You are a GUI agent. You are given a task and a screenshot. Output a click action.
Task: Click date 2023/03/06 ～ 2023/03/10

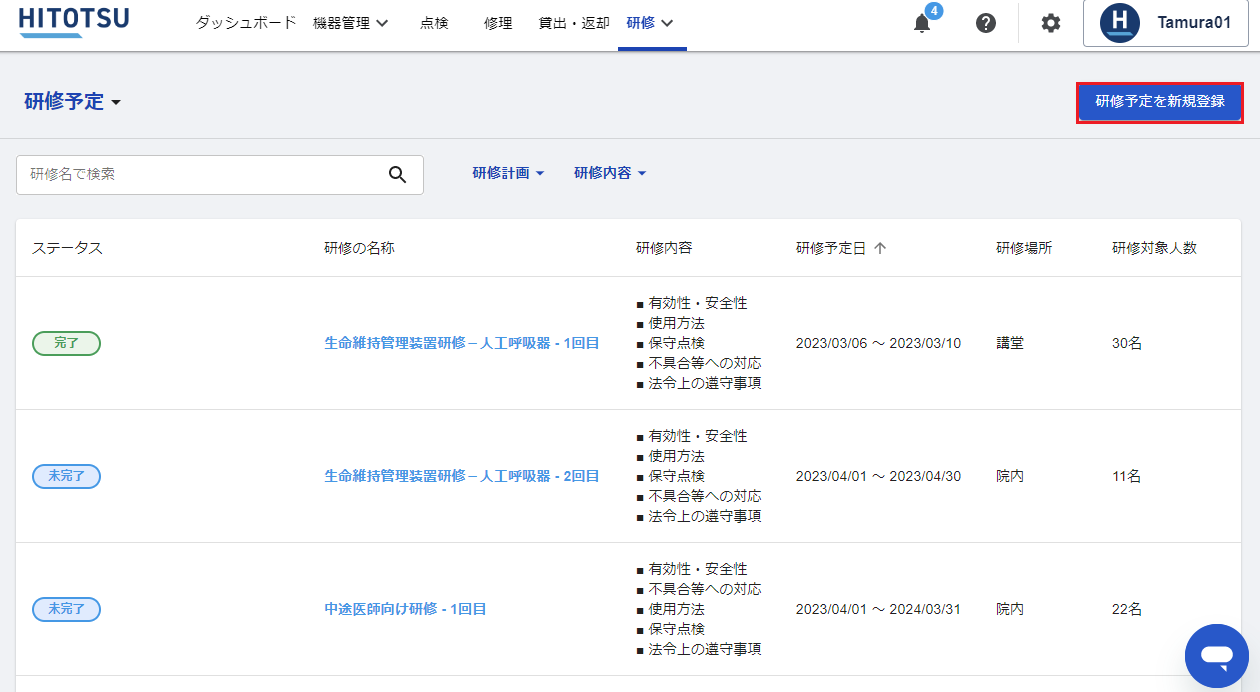tap(878, 343)
